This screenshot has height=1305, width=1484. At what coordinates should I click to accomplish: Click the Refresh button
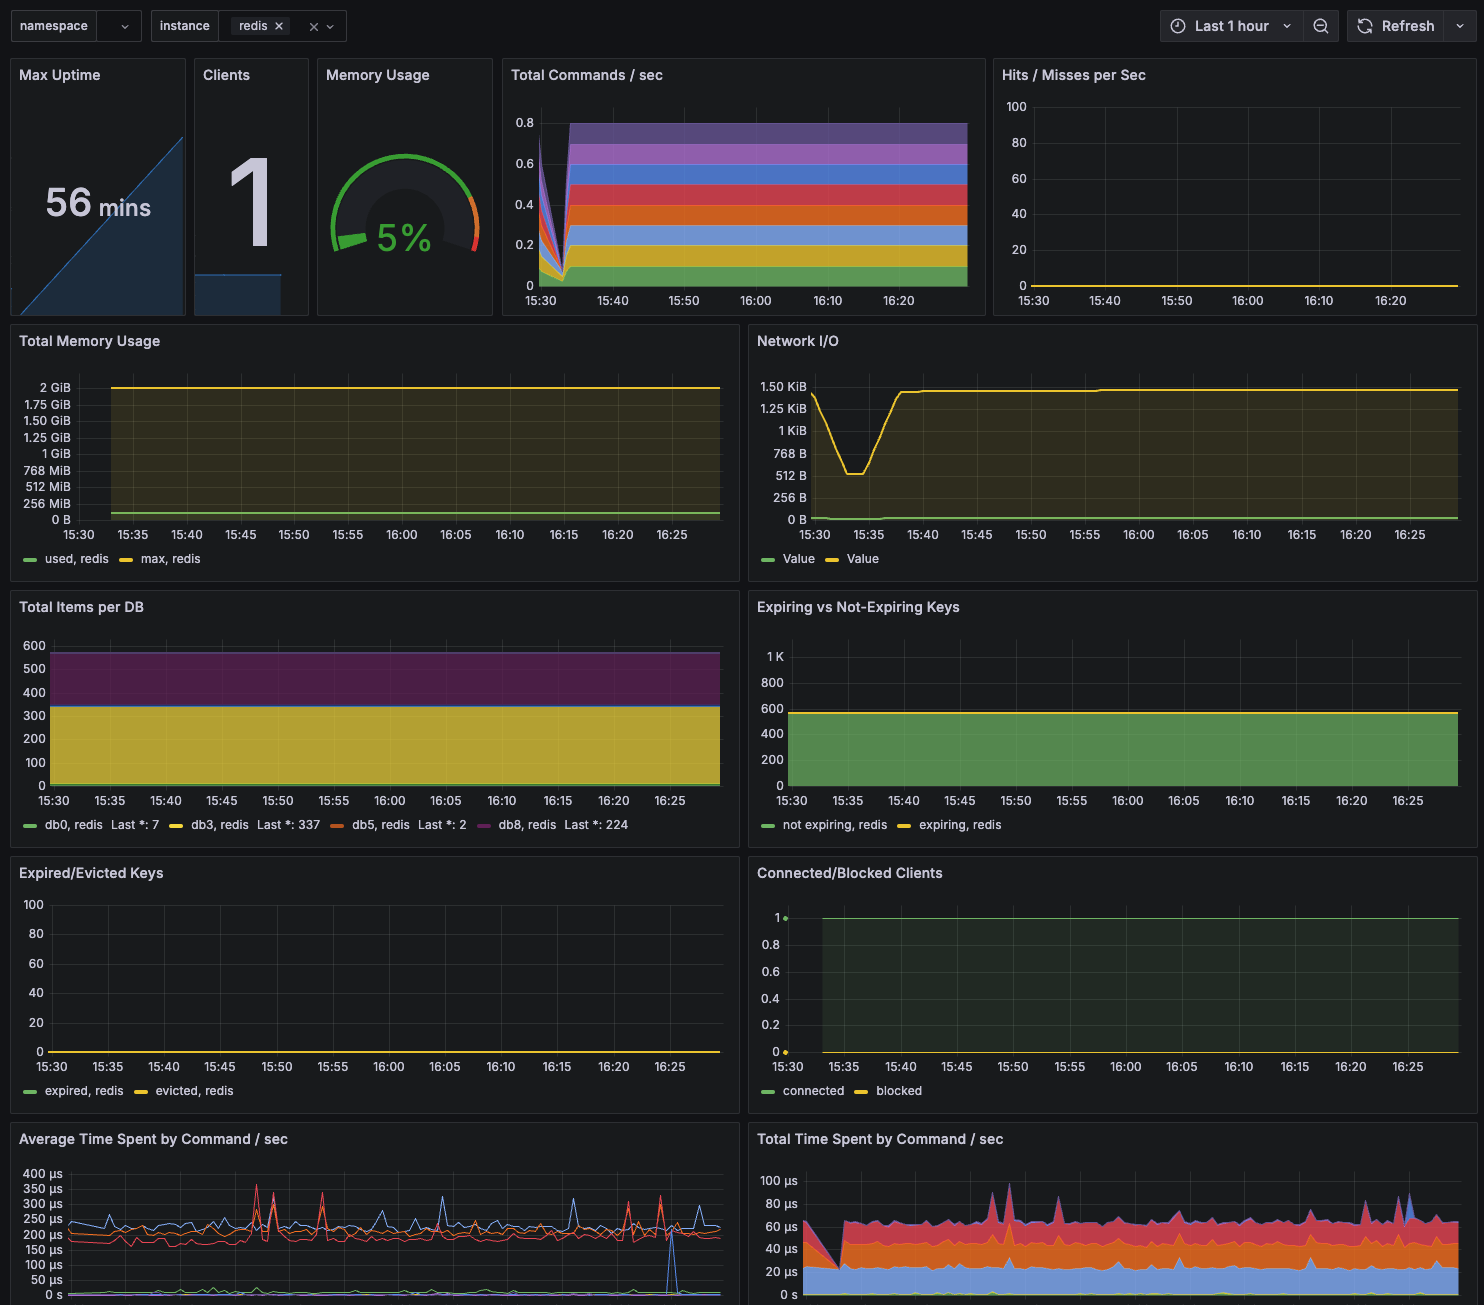coord(1395,26)
